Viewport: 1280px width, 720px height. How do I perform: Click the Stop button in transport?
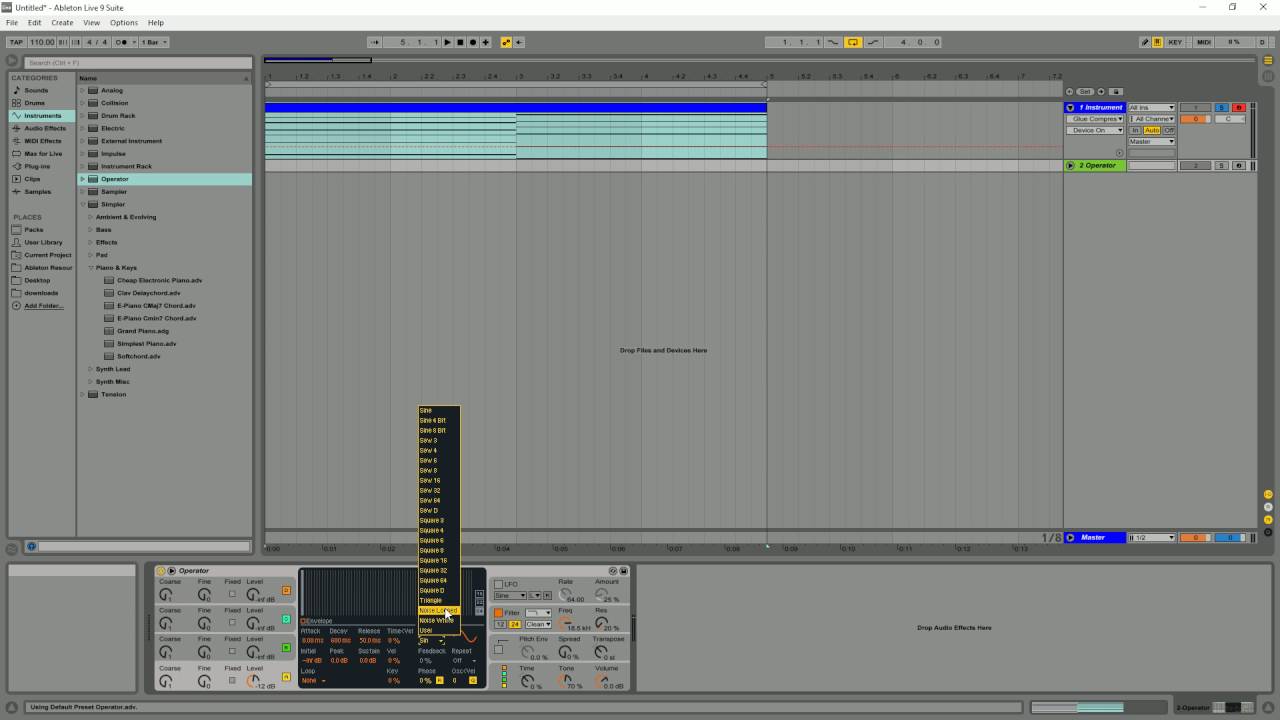tap(460, 42)
